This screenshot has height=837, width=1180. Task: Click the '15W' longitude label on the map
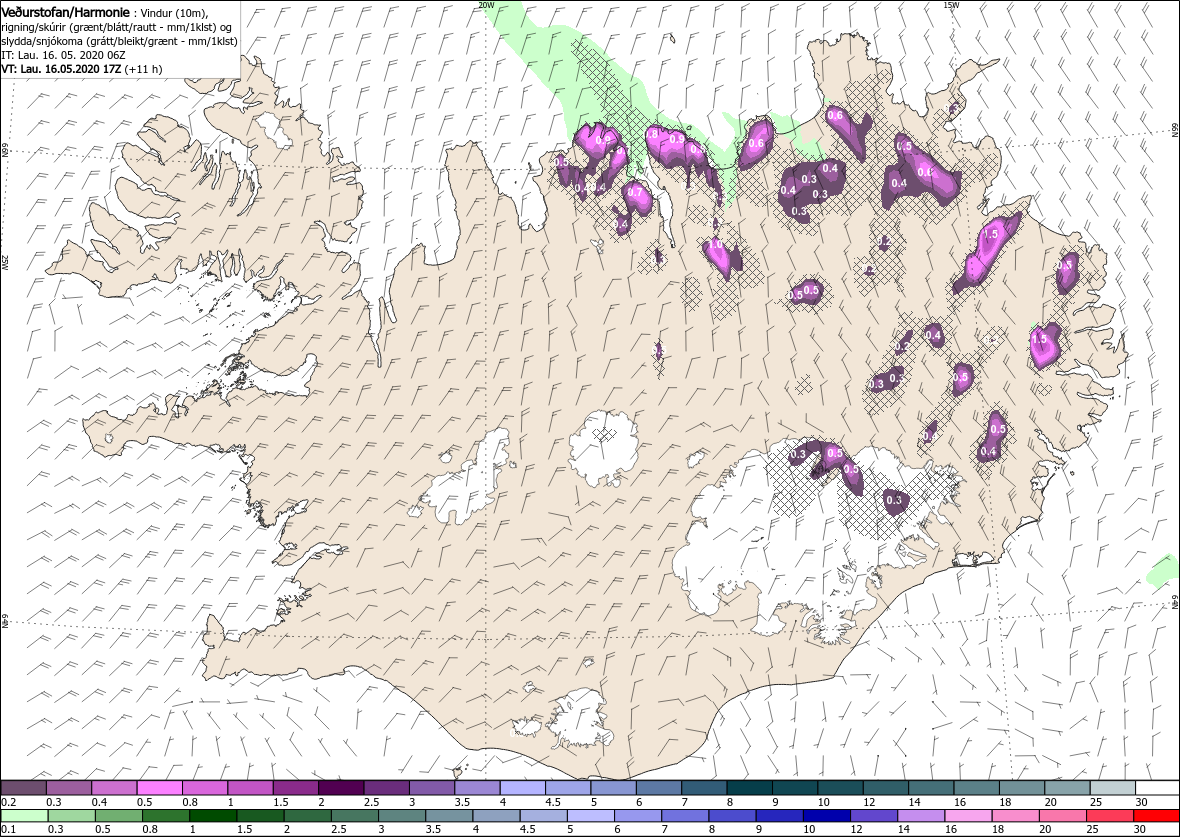951,5
